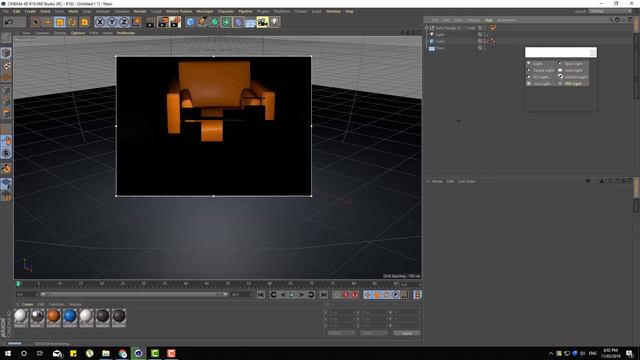Select the blue material sphere
This screenshot has width=640, height=360.
(x=70, y=316)
